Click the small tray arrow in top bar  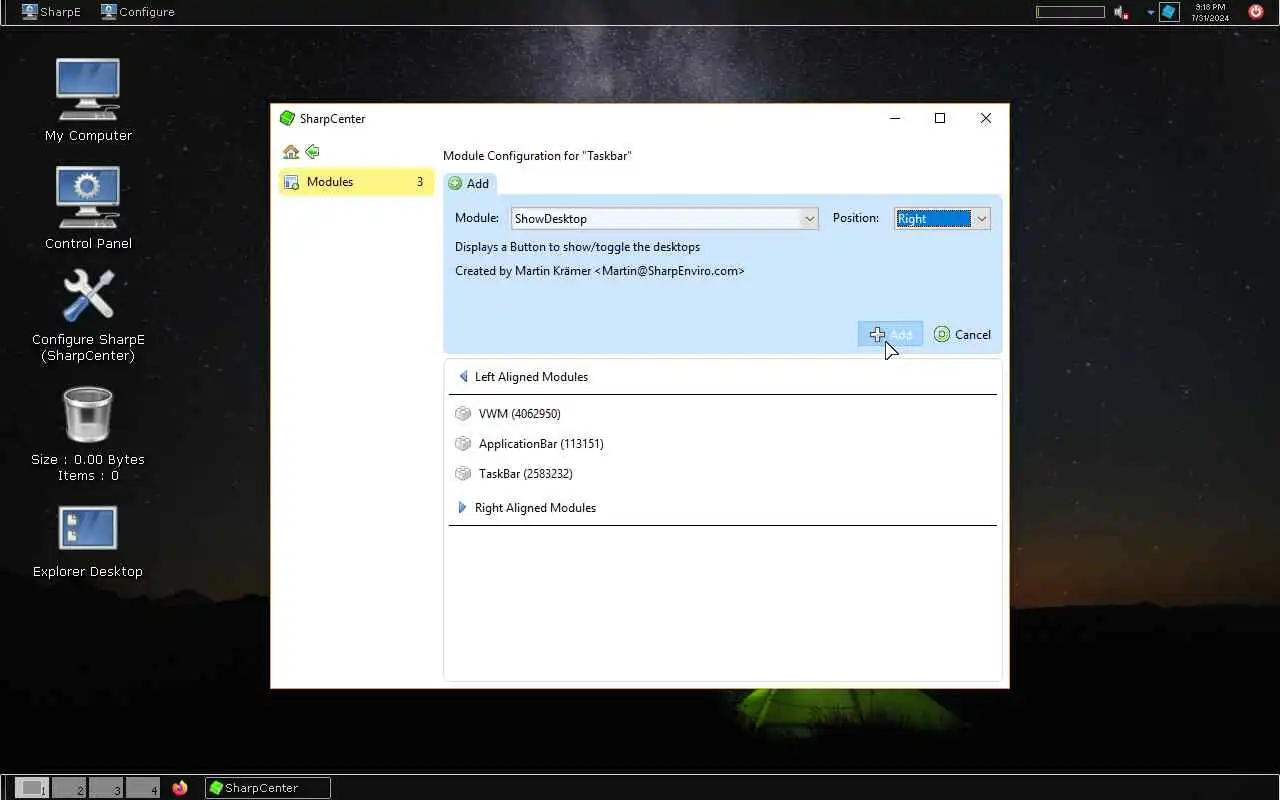click(1150, 13)
